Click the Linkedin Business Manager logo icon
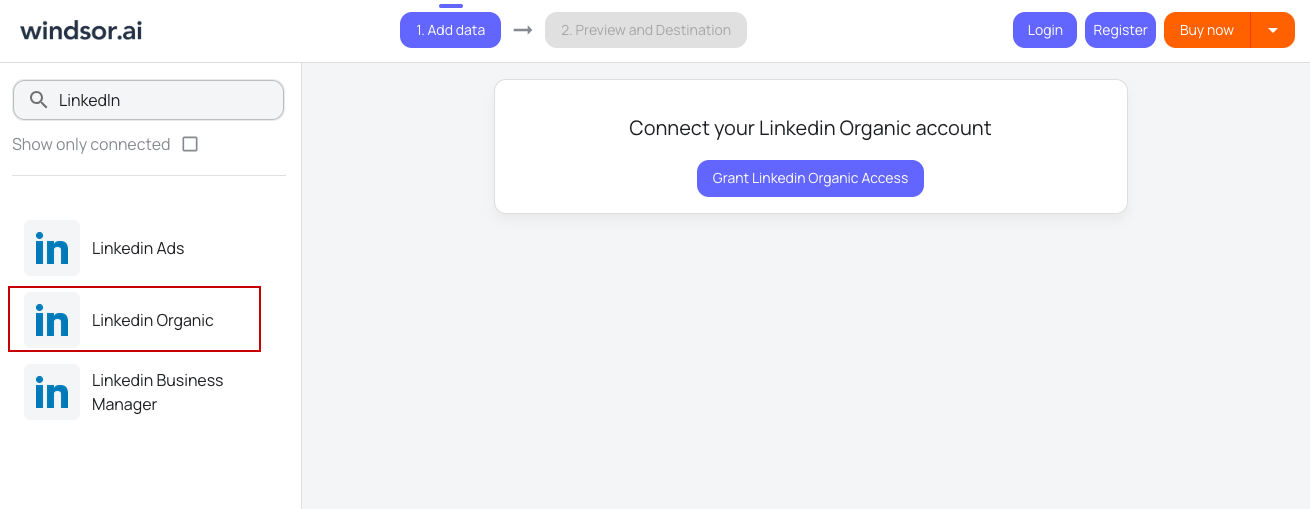1310x509 pixels. coord(52,392)
